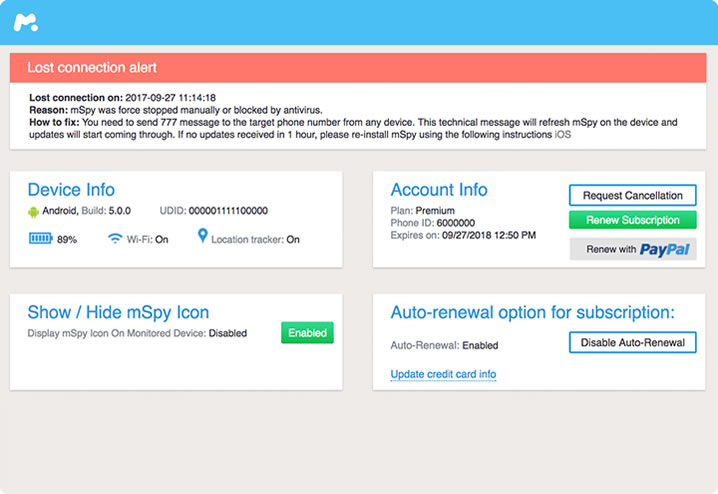718x494 pixels.
Task: Open the iOS instructions link
Action: (x=563, y=135)
